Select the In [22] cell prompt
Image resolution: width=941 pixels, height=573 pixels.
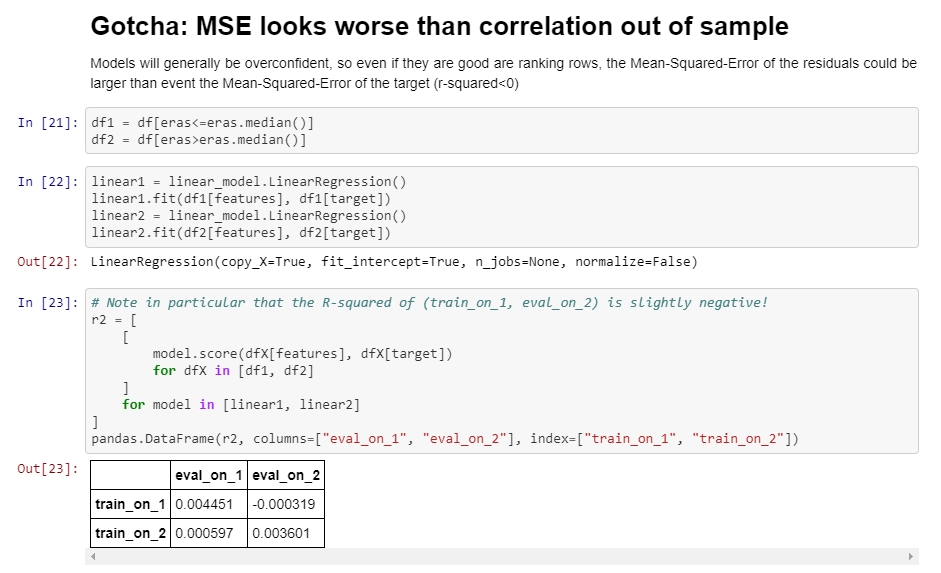tap(48, 182)
